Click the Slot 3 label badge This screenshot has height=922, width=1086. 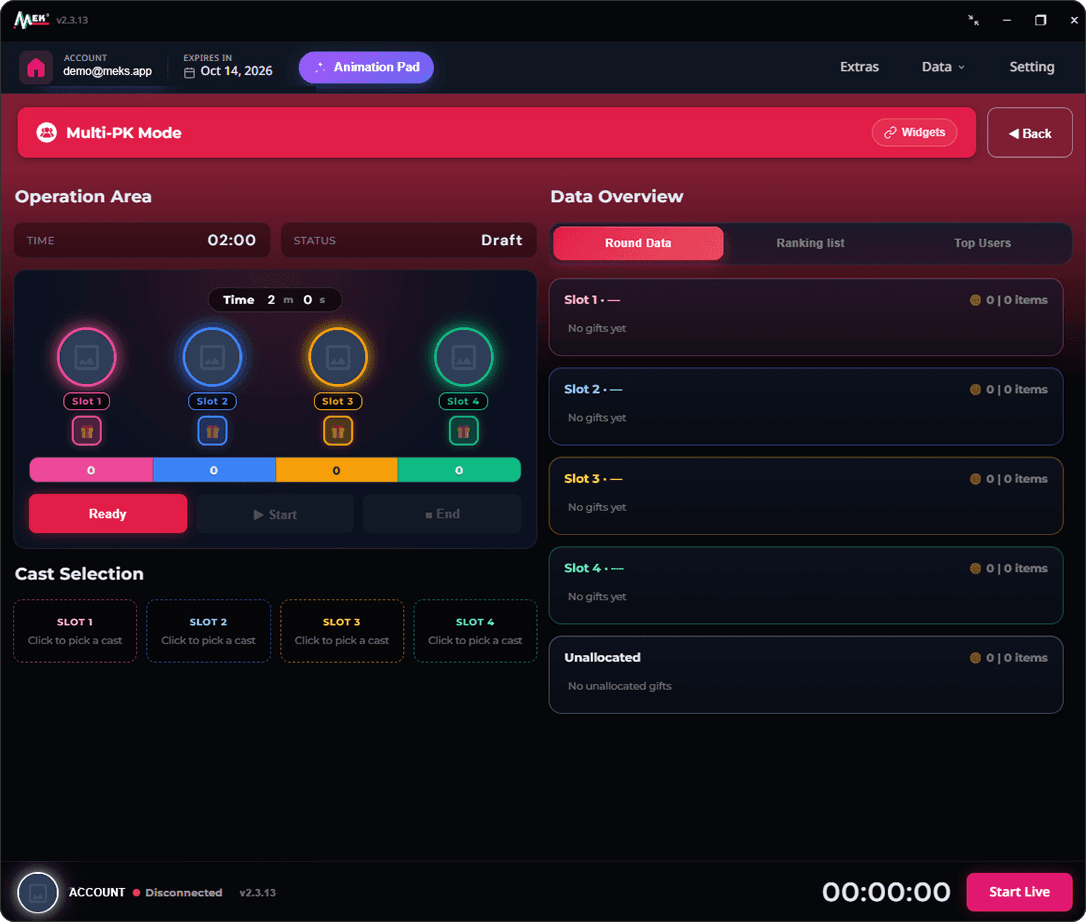tap(338, 401)
